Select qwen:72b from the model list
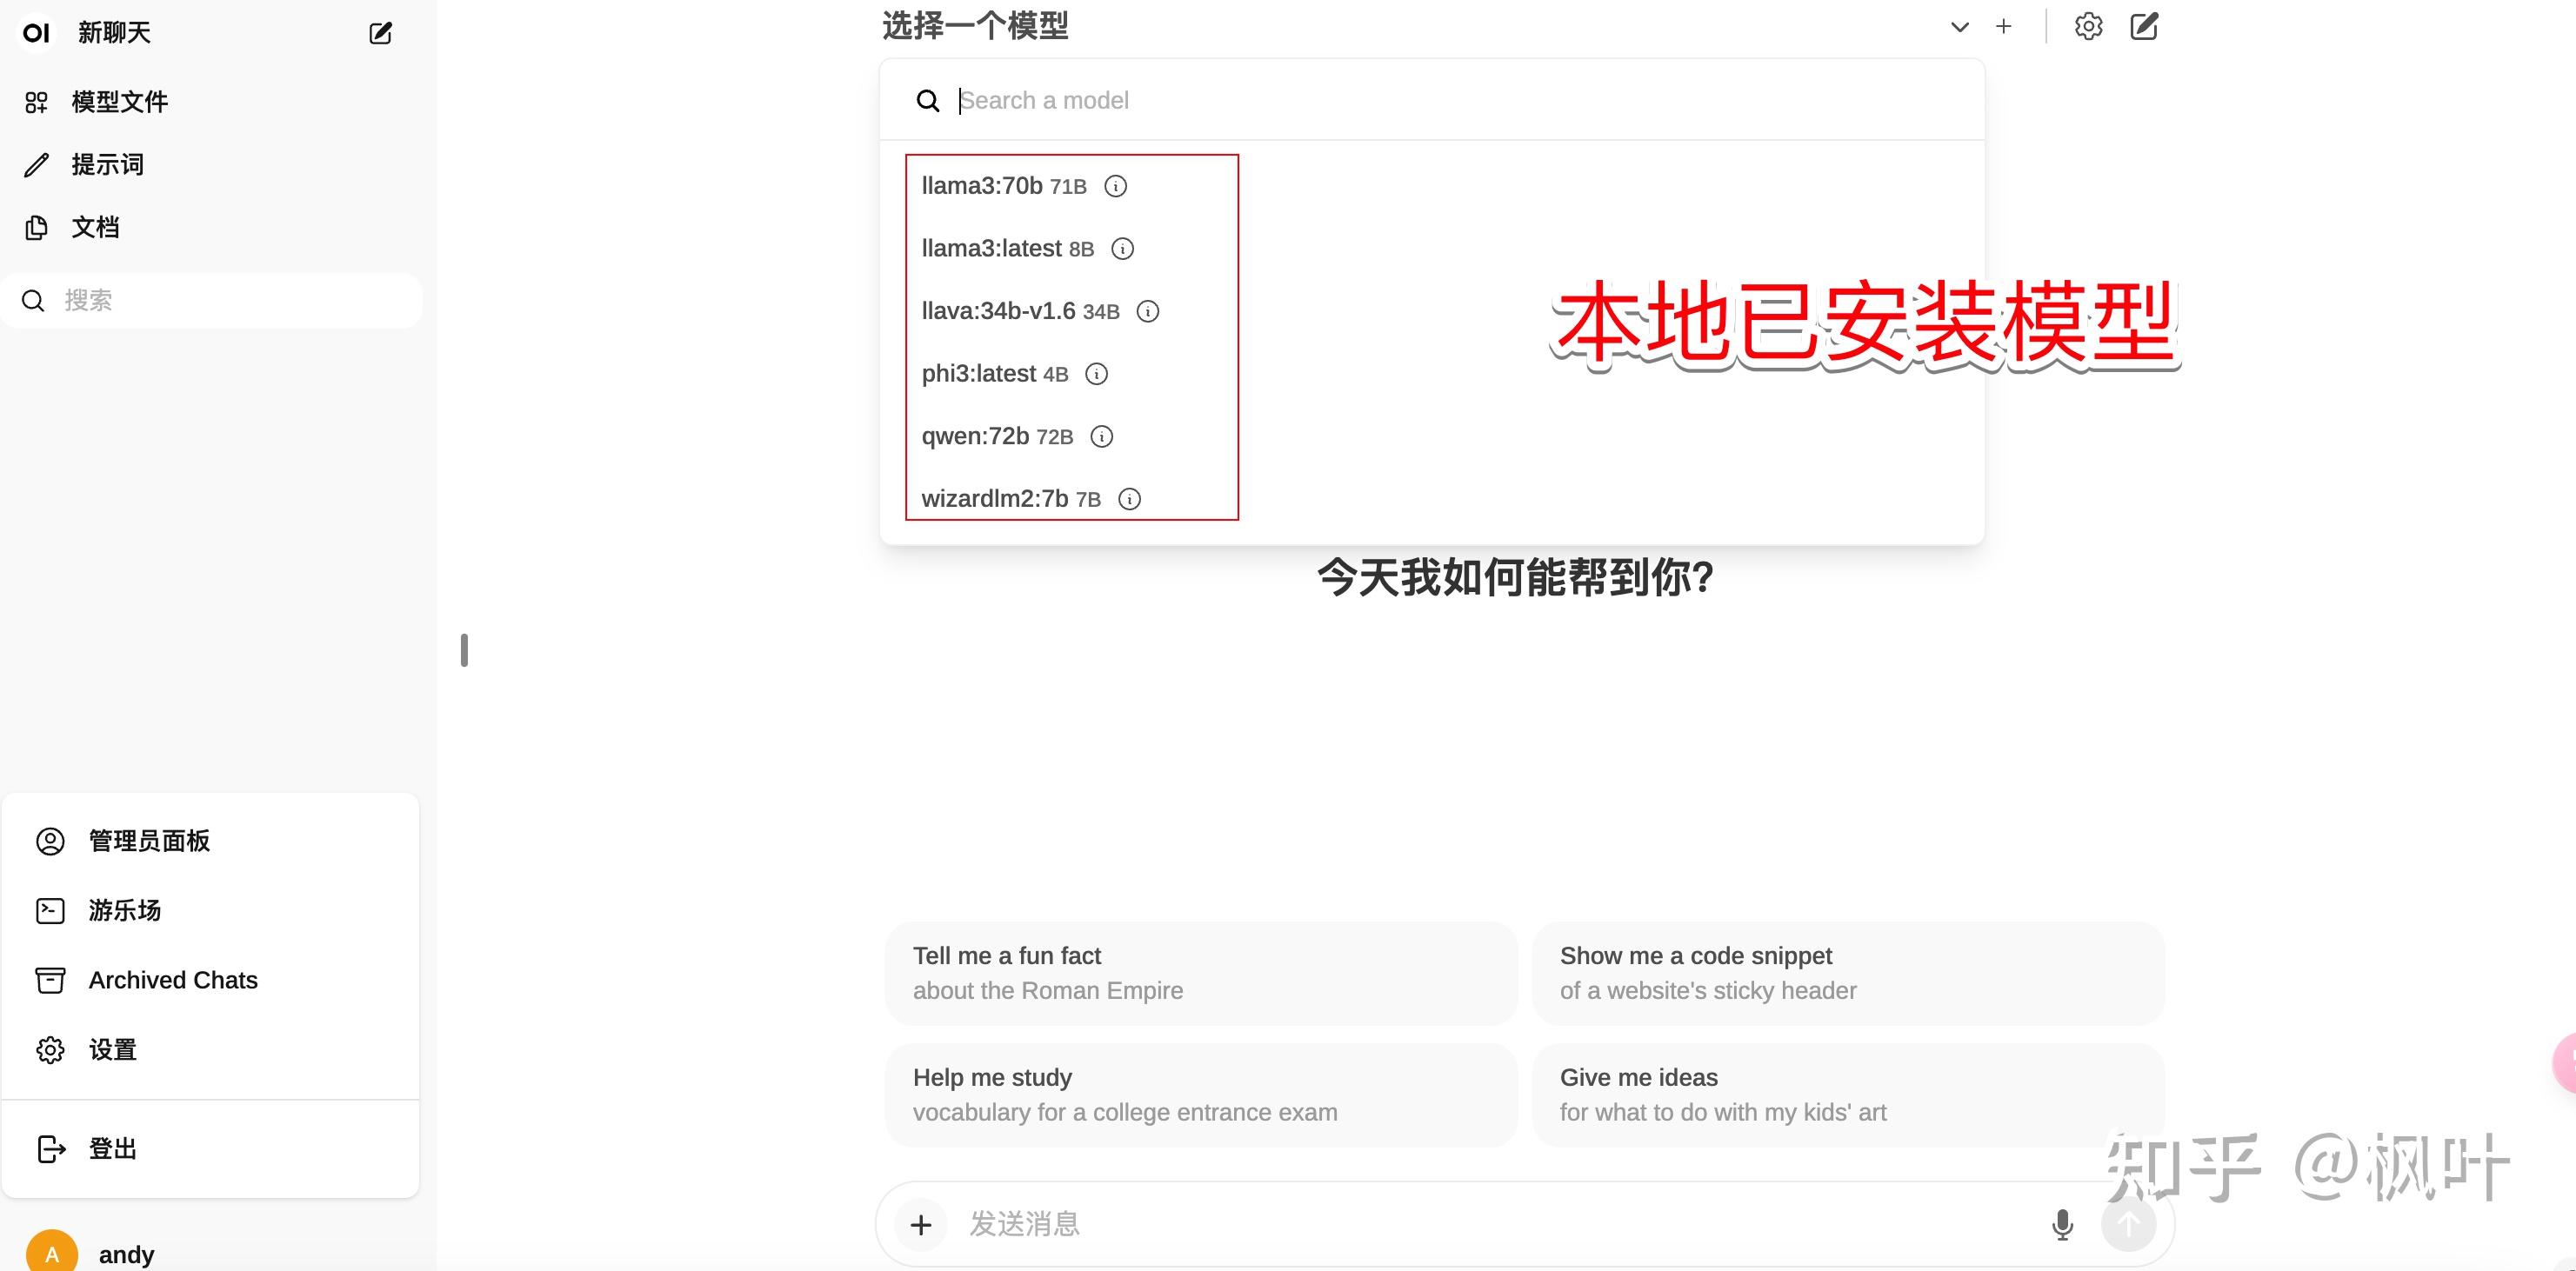Image resolution: width=2576 pixels, height=1271 pixels. (x=975, y=436)
